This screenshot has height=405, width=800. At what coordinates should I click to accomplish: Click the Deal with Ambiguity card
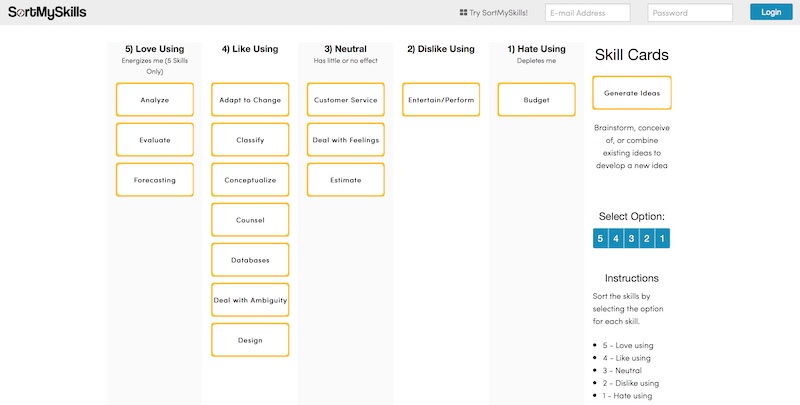250,300
